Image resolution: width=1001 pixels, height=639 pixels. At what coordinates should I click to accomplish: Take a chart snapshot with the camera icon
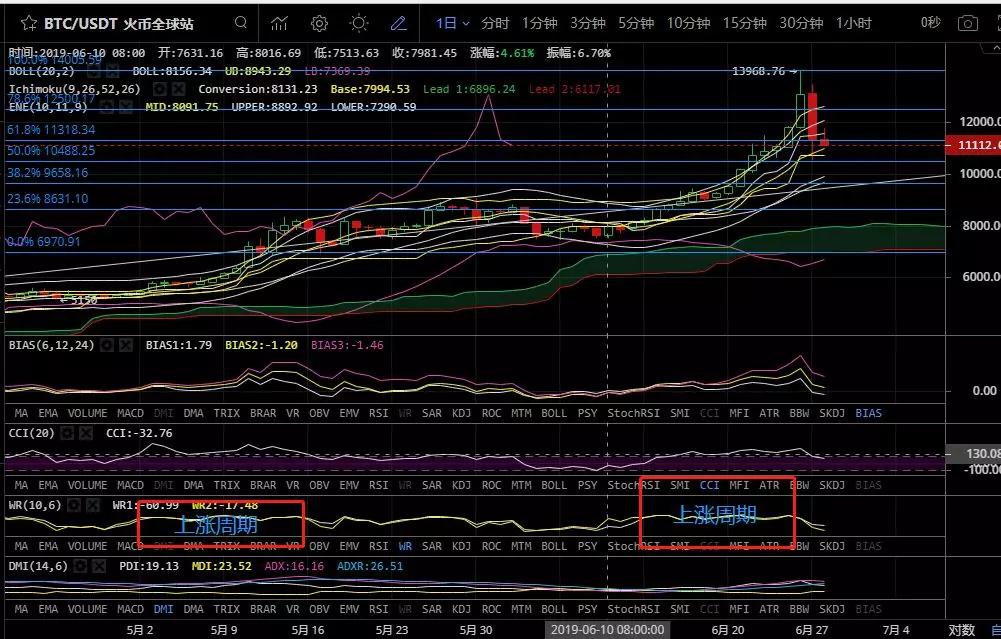[x=968, y=23]
